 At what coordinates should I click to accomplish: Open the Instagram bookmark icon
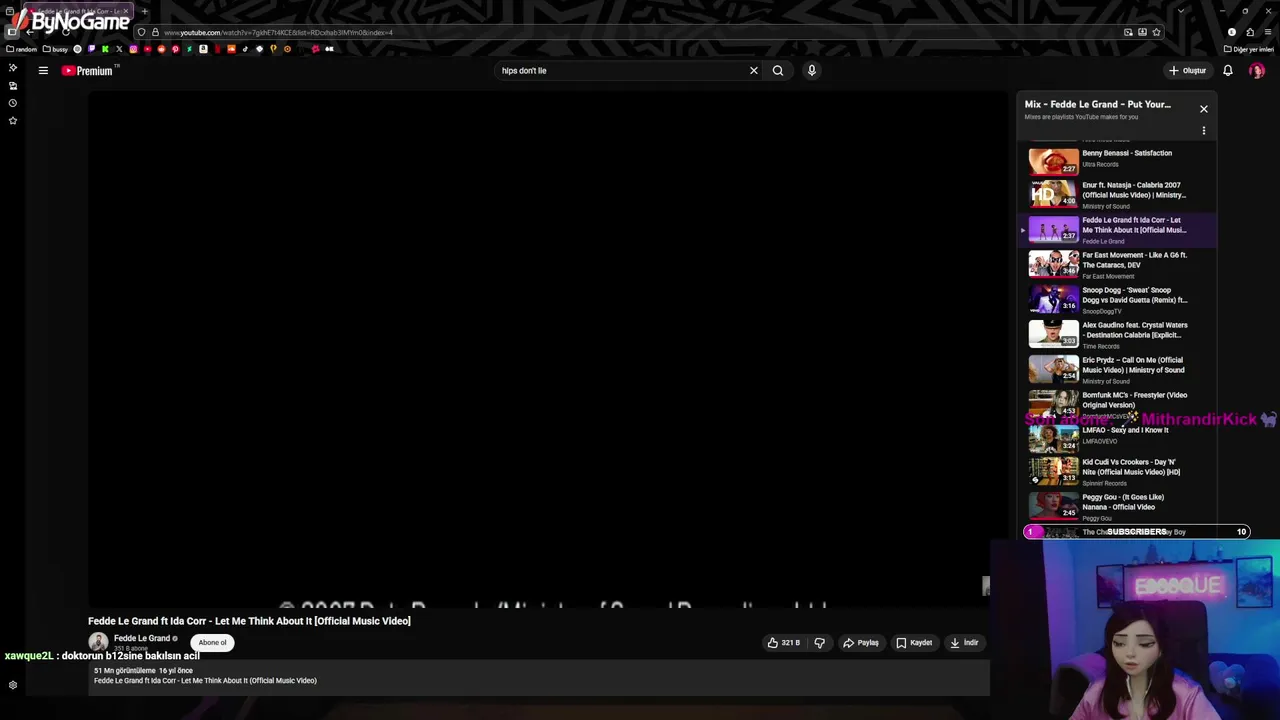[133, 49]
